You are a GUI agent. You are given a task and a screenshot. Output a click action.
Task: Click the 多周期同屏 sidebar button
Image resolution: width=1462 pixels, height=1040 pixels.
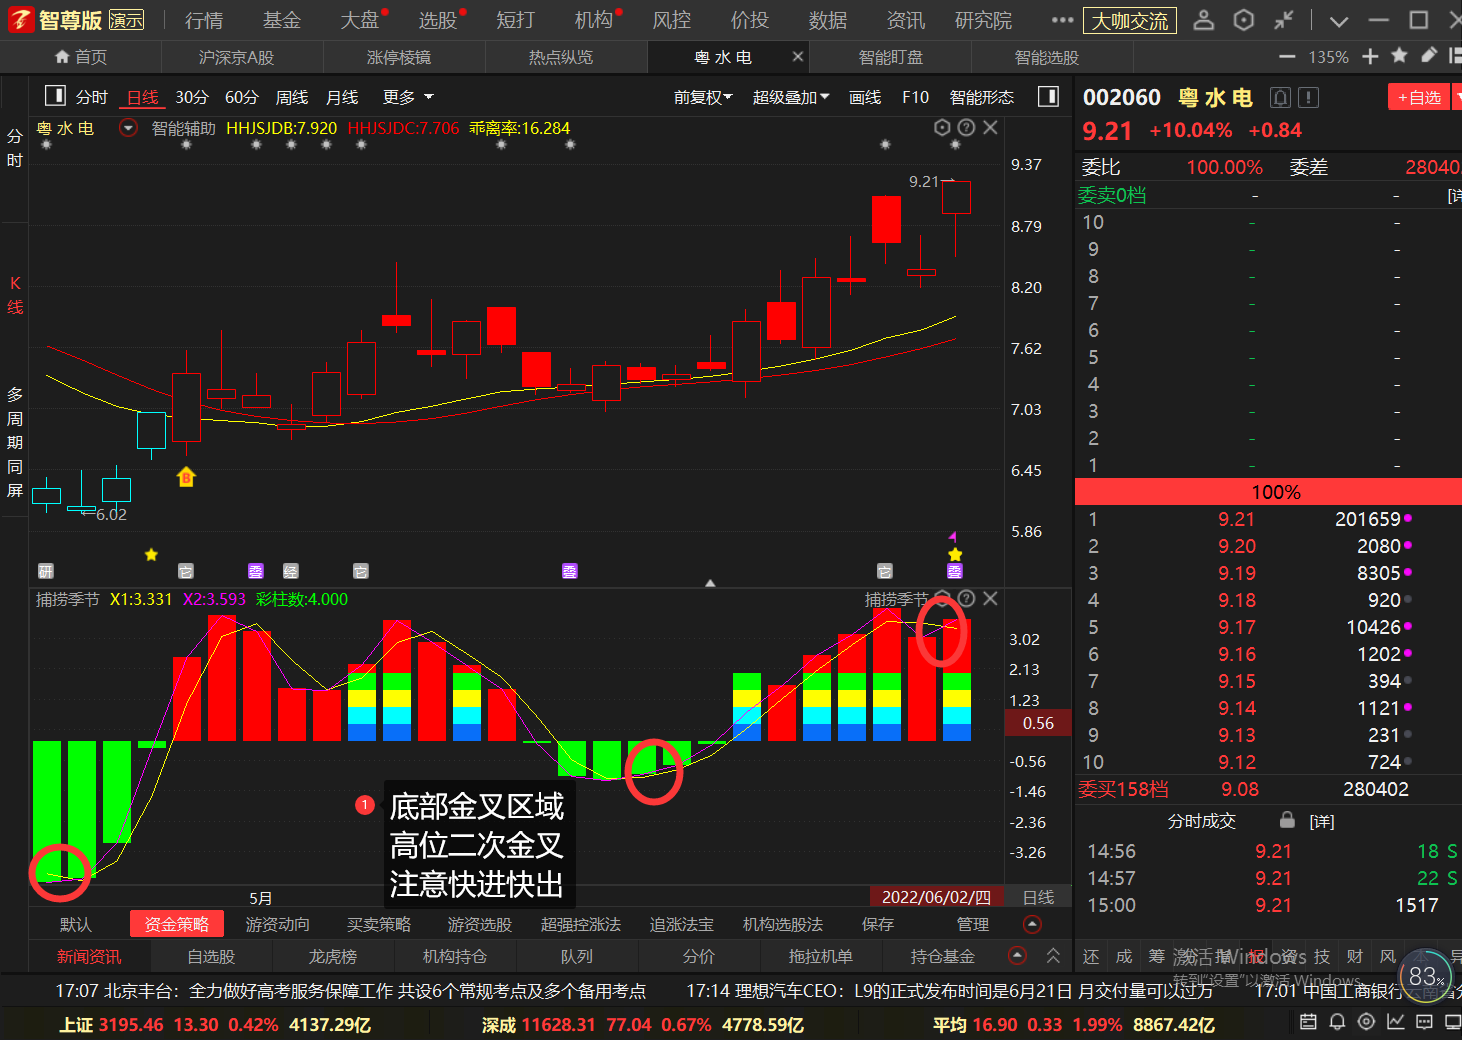click(15, 443)
